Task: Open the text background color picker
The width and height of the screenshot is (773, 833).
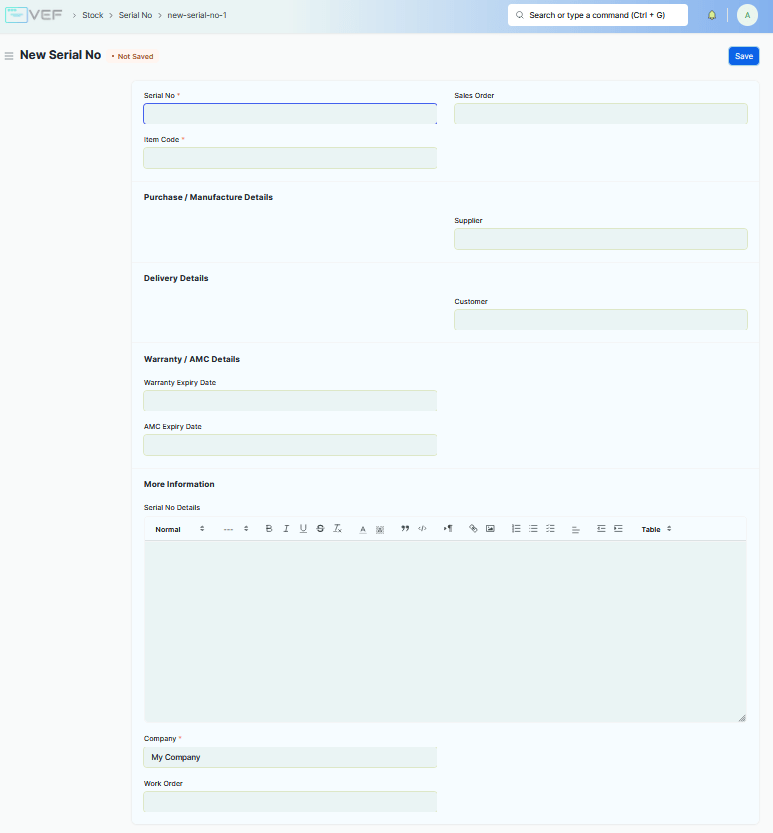Action: (380, 529)
